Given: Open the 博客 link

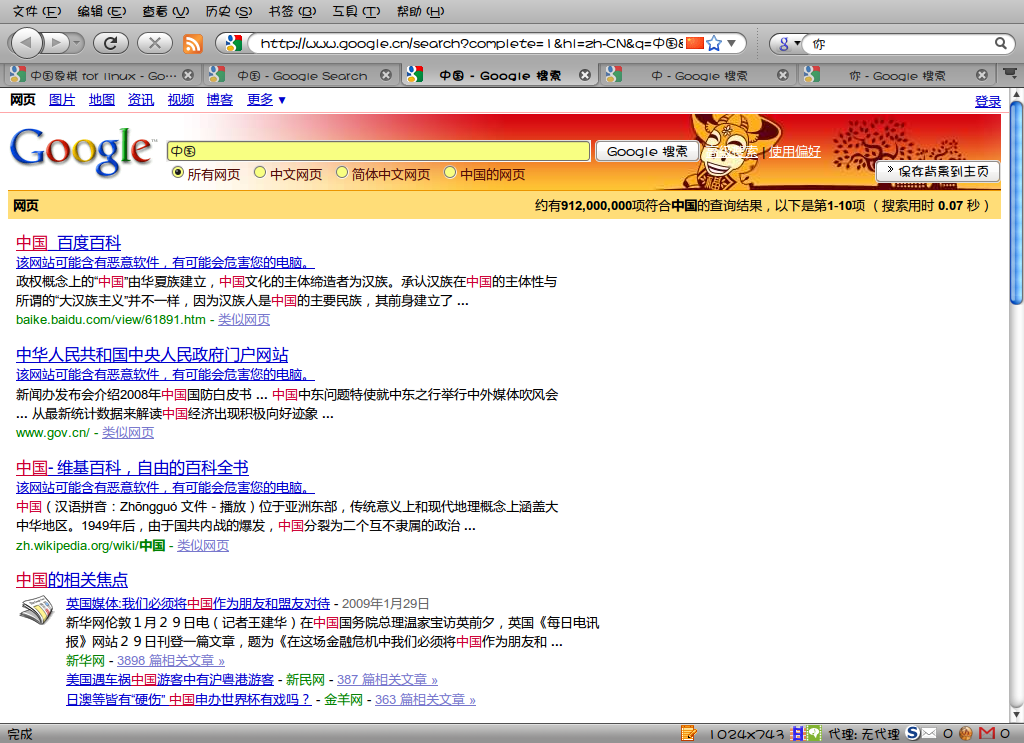Looking at the screenshot, I should coord(220,100).
